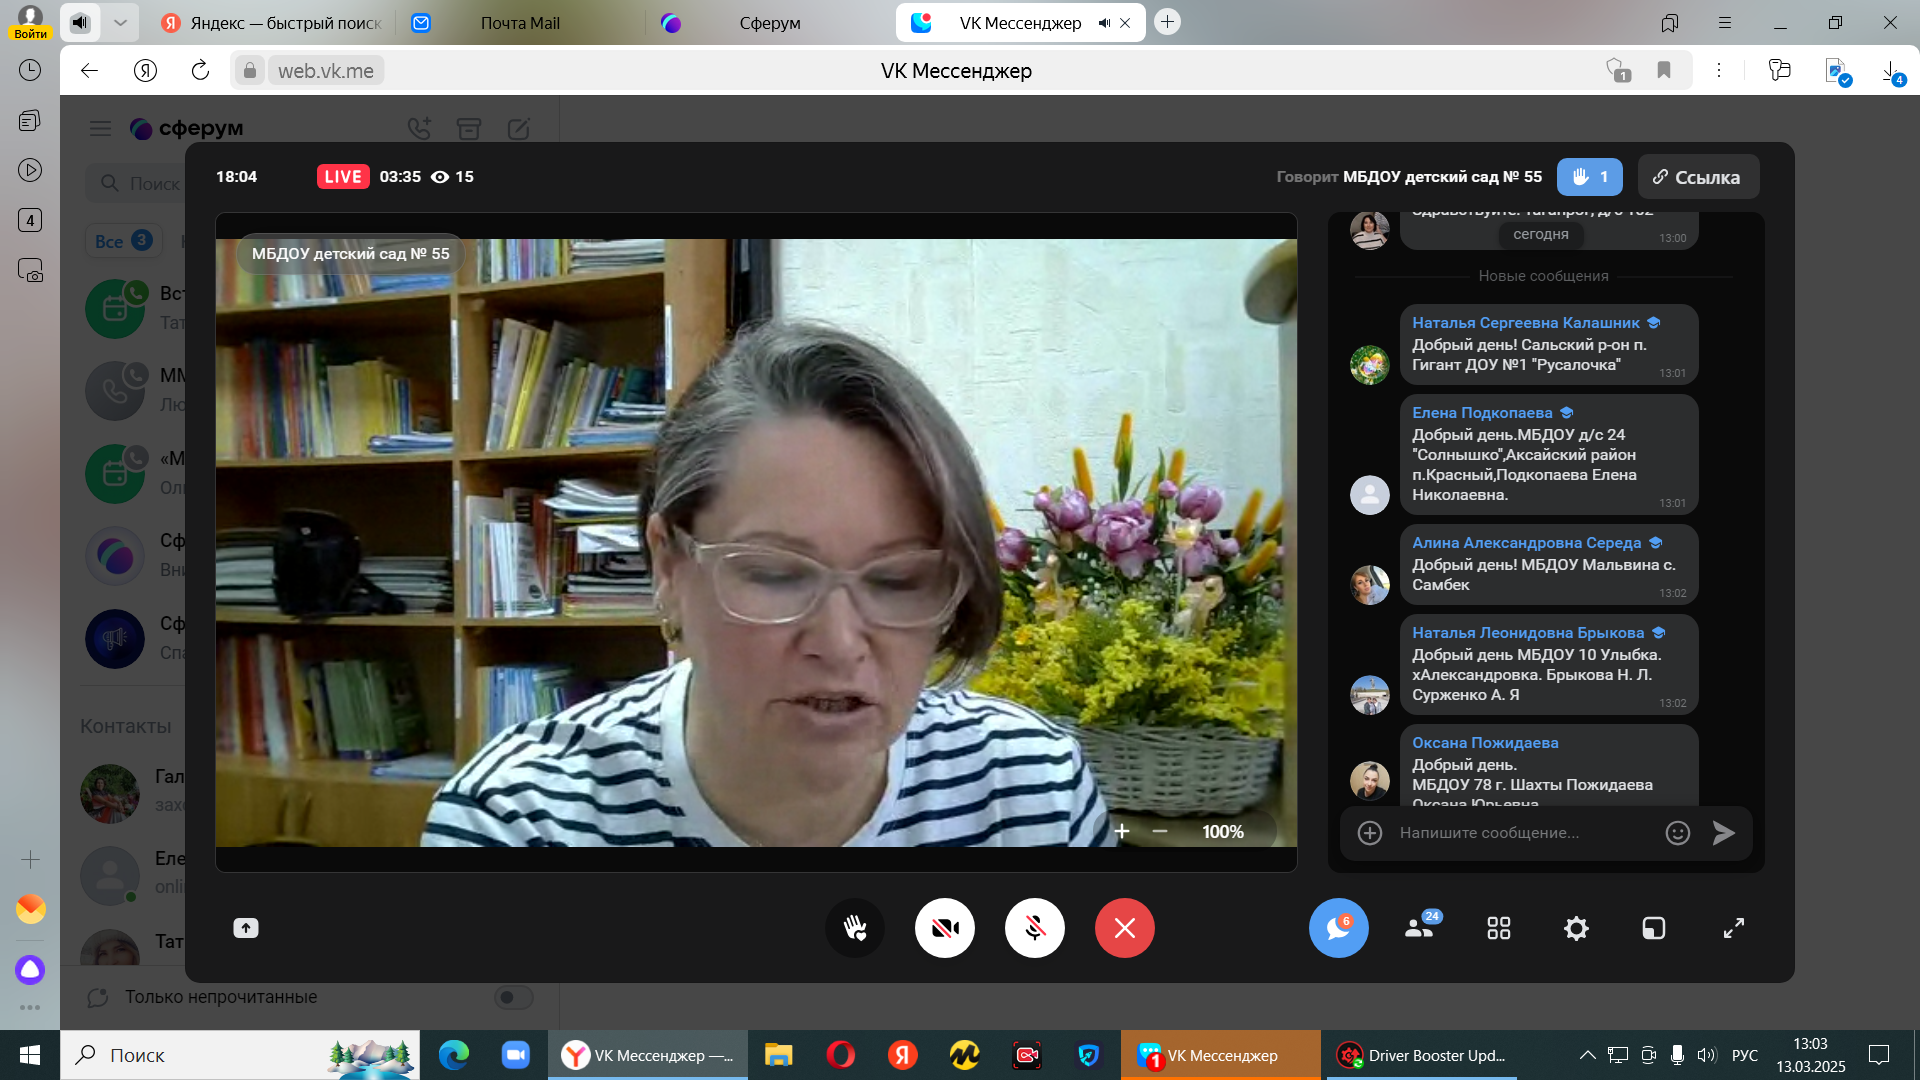Open the Opera browser from taskbar

841,1055
